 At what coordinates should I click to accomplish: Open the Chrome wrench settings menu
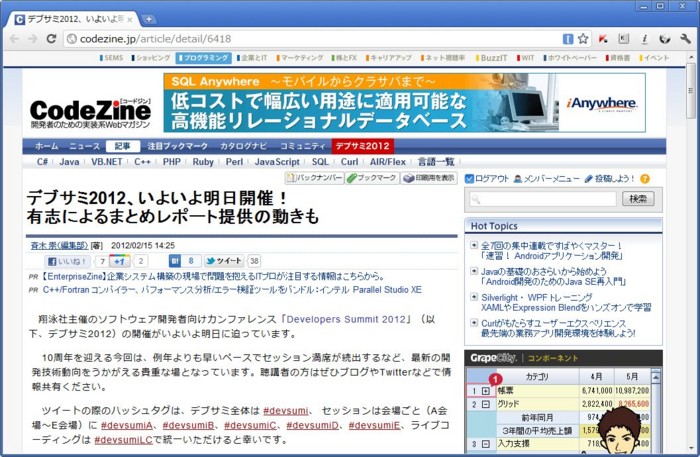[x=685, y=39]
